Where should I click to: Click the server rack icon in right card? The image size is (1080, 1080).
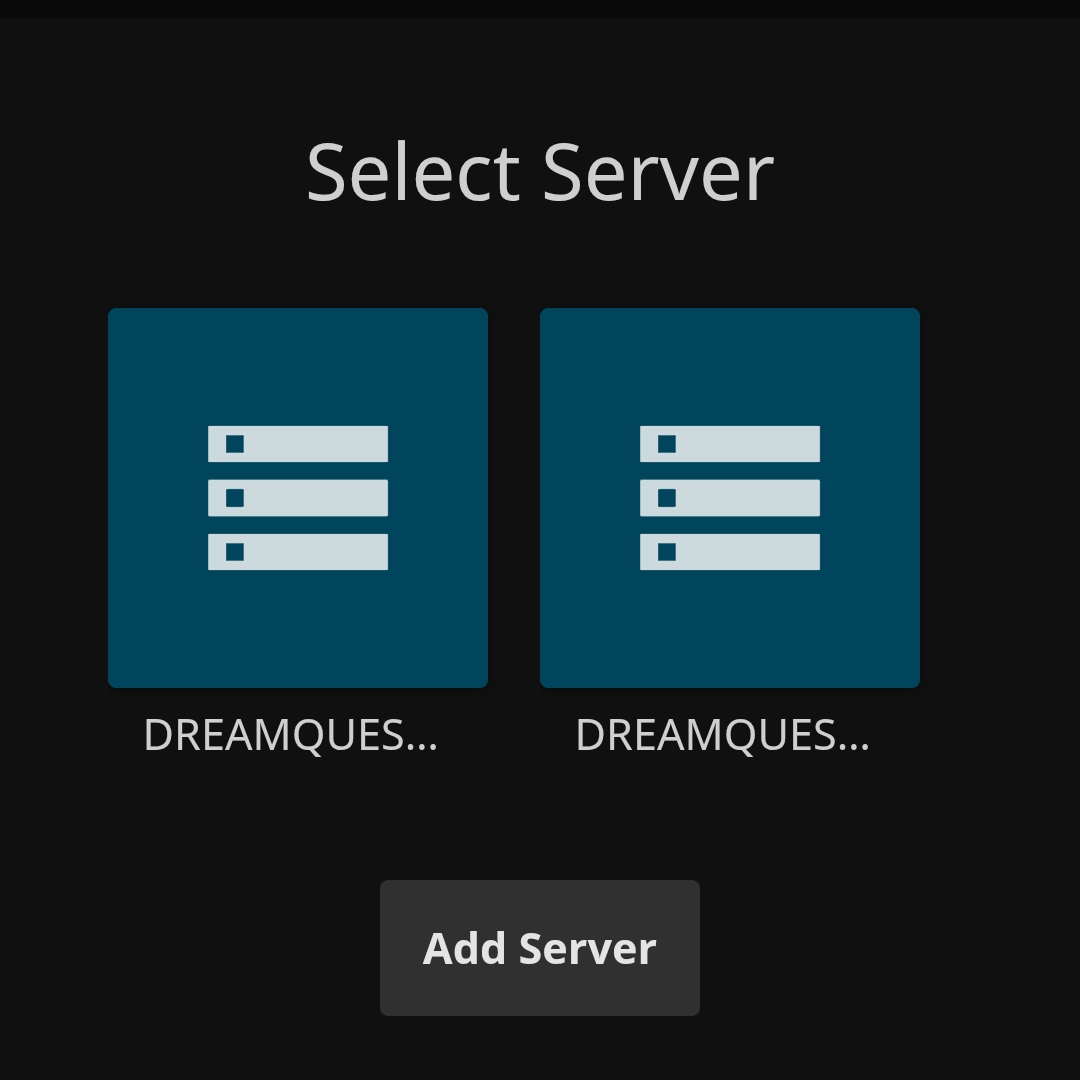pos(730,498)
